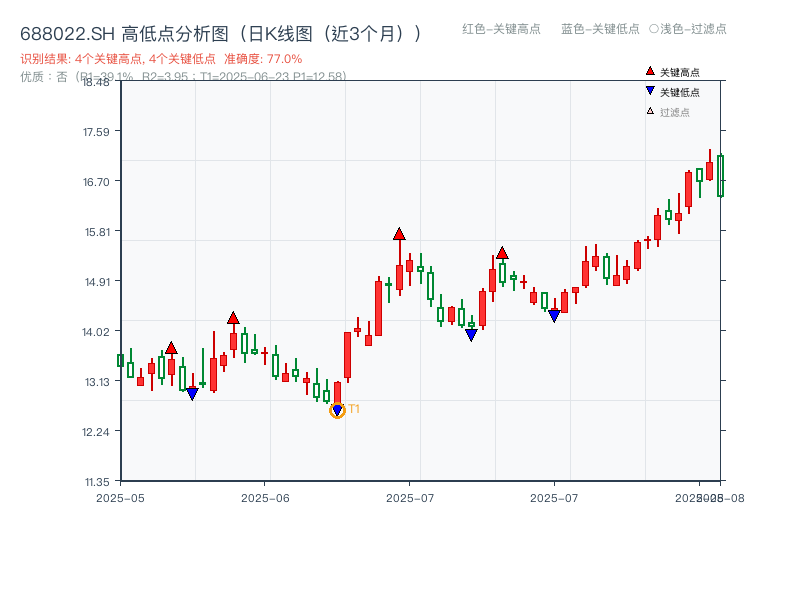This screenshot has width=800, height=600.
Task: Click the red triangle marker above the mid-July 15.4 peak
Action: pos(501,251)
